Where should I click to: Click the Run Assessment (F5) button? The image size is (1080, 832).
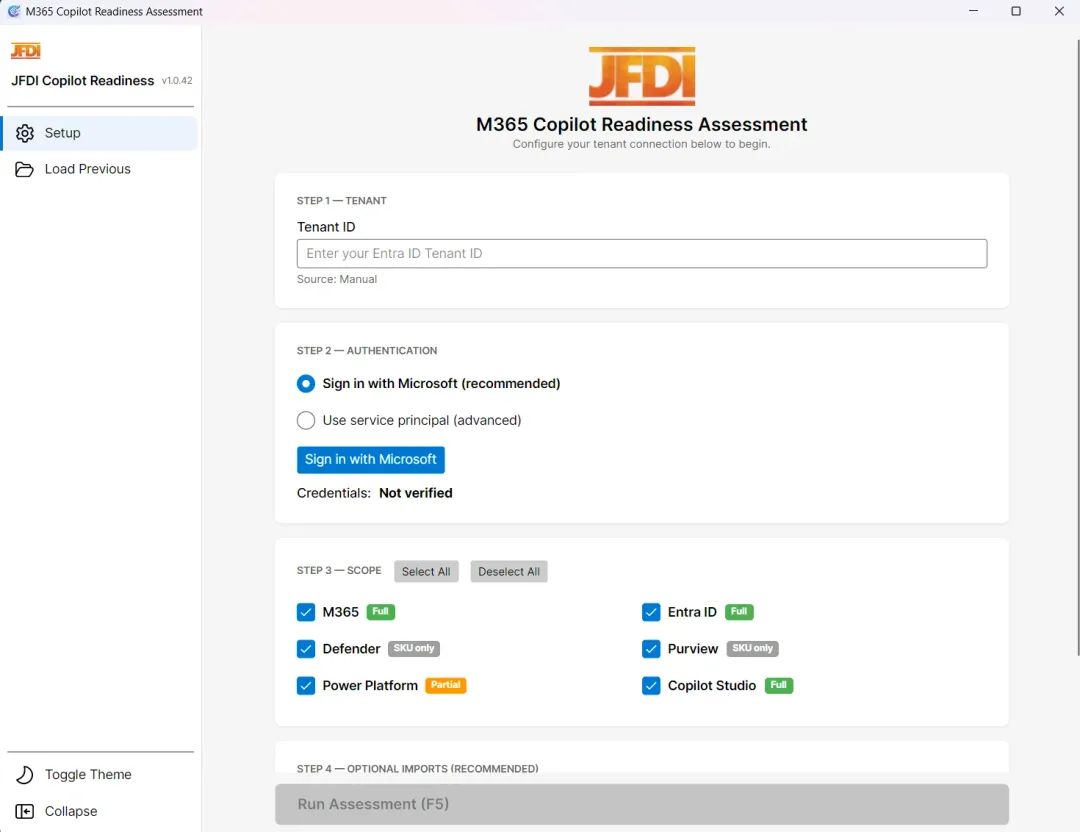pos(642,804)
